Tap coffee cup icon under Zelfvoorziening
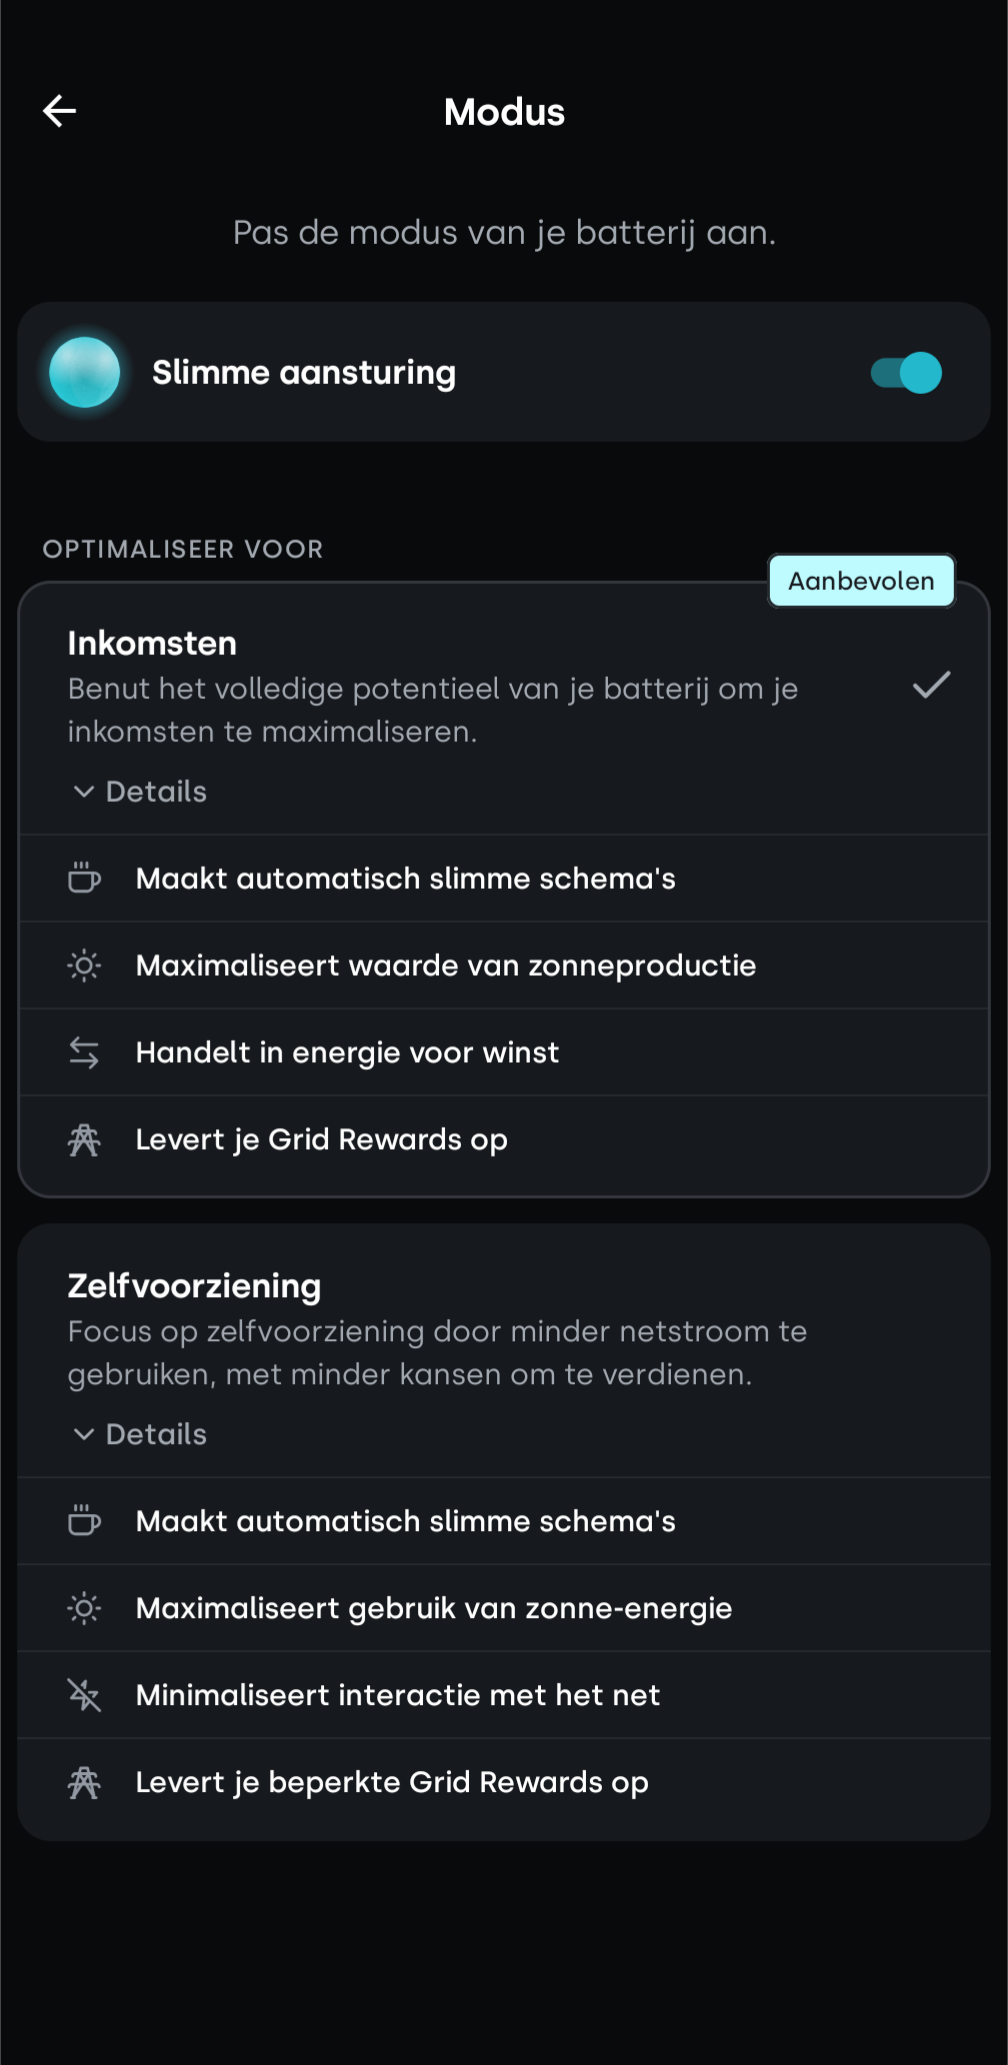 click(84, 1521)
